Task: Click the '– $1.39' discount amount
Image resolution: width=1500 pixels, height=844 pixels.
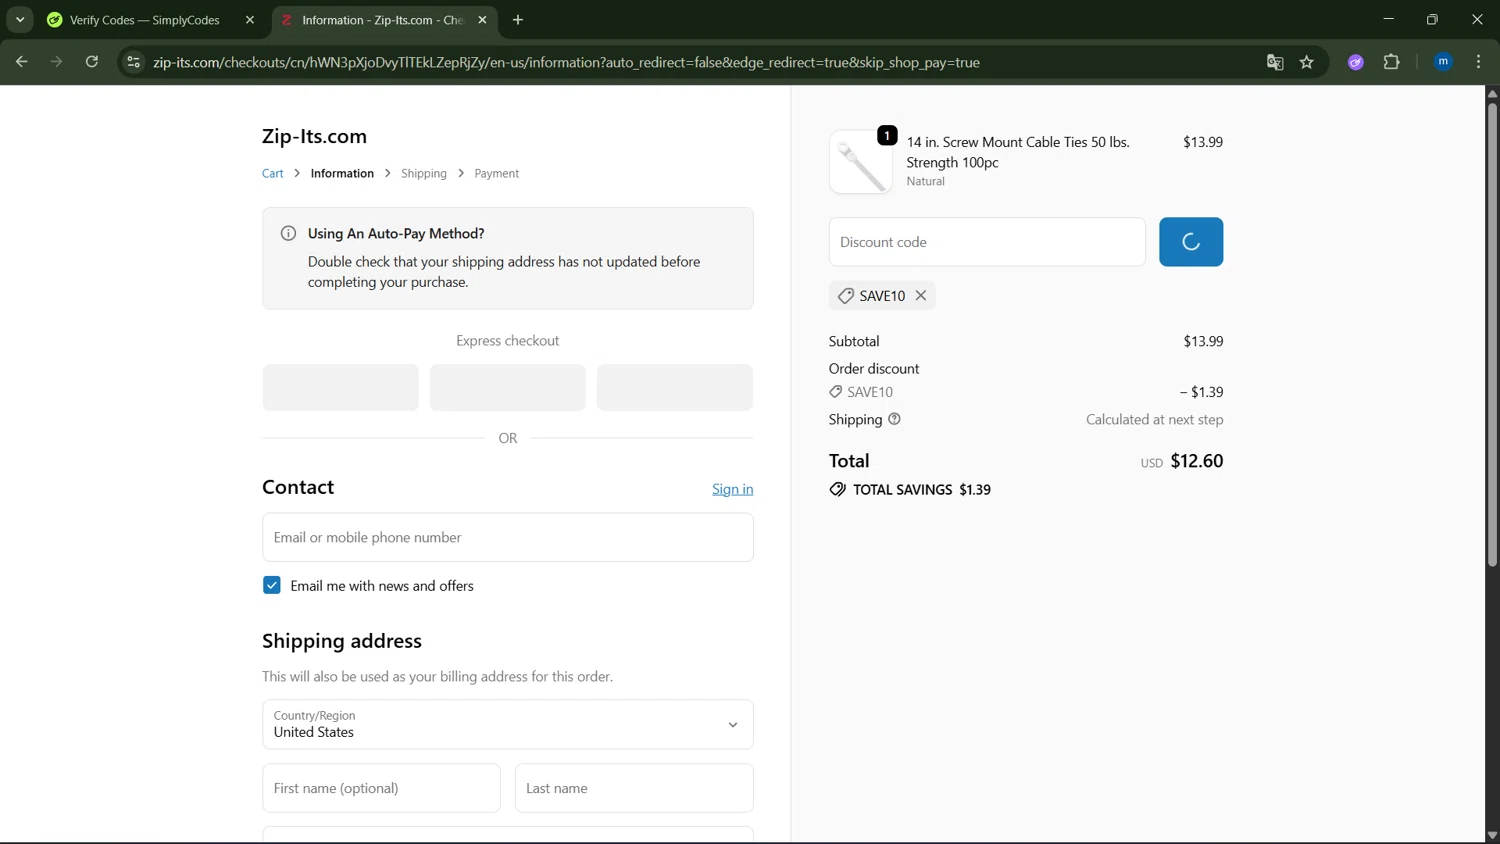Action: click(x=1201, y=392)
